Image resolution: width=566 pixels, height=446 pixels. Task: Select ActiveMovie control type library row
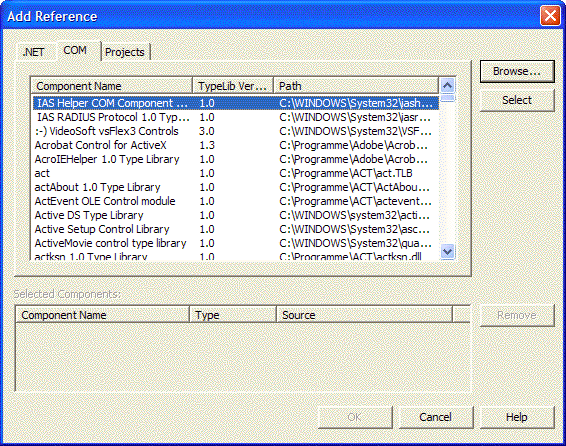point(236,243)
